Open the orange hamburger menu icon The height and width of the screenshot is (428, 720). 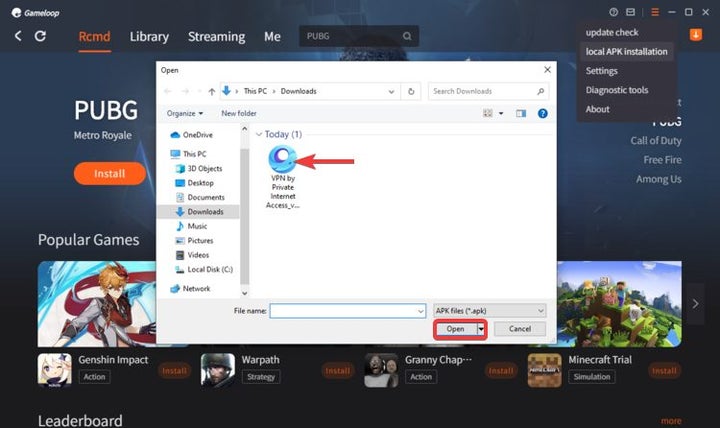point(654,12)
